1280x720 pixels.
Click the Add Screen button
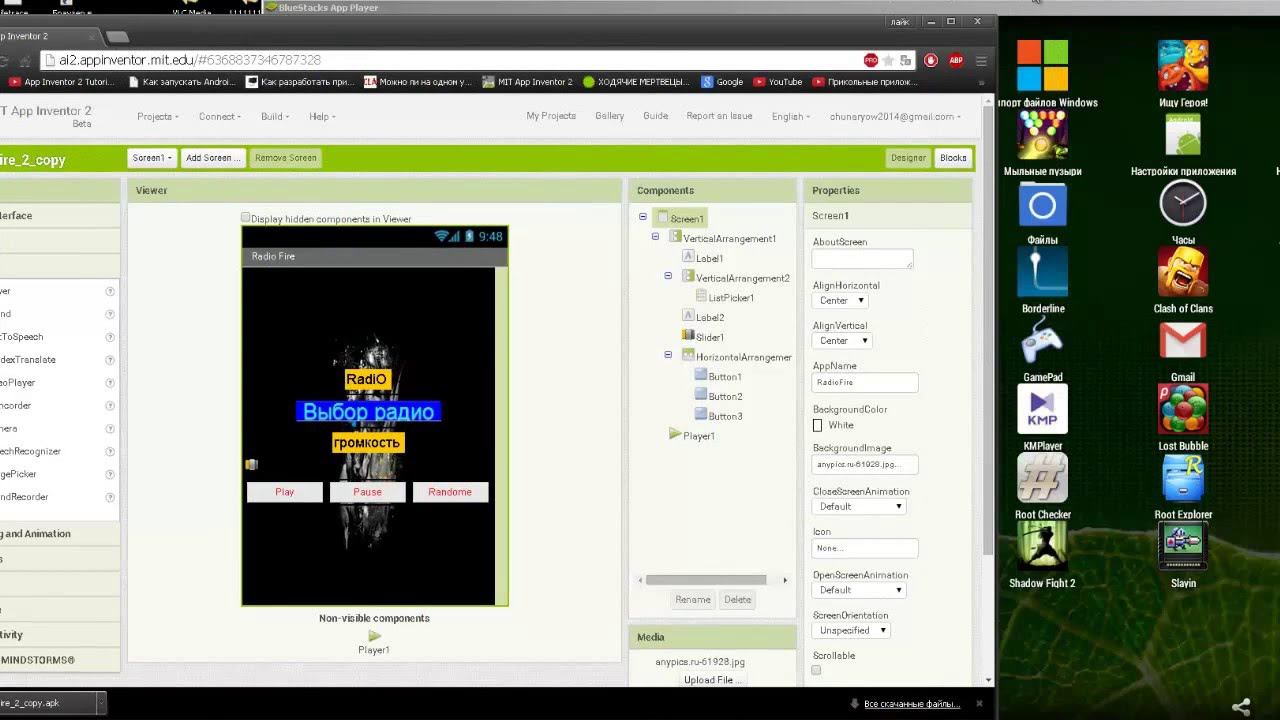tap(213, 158)
